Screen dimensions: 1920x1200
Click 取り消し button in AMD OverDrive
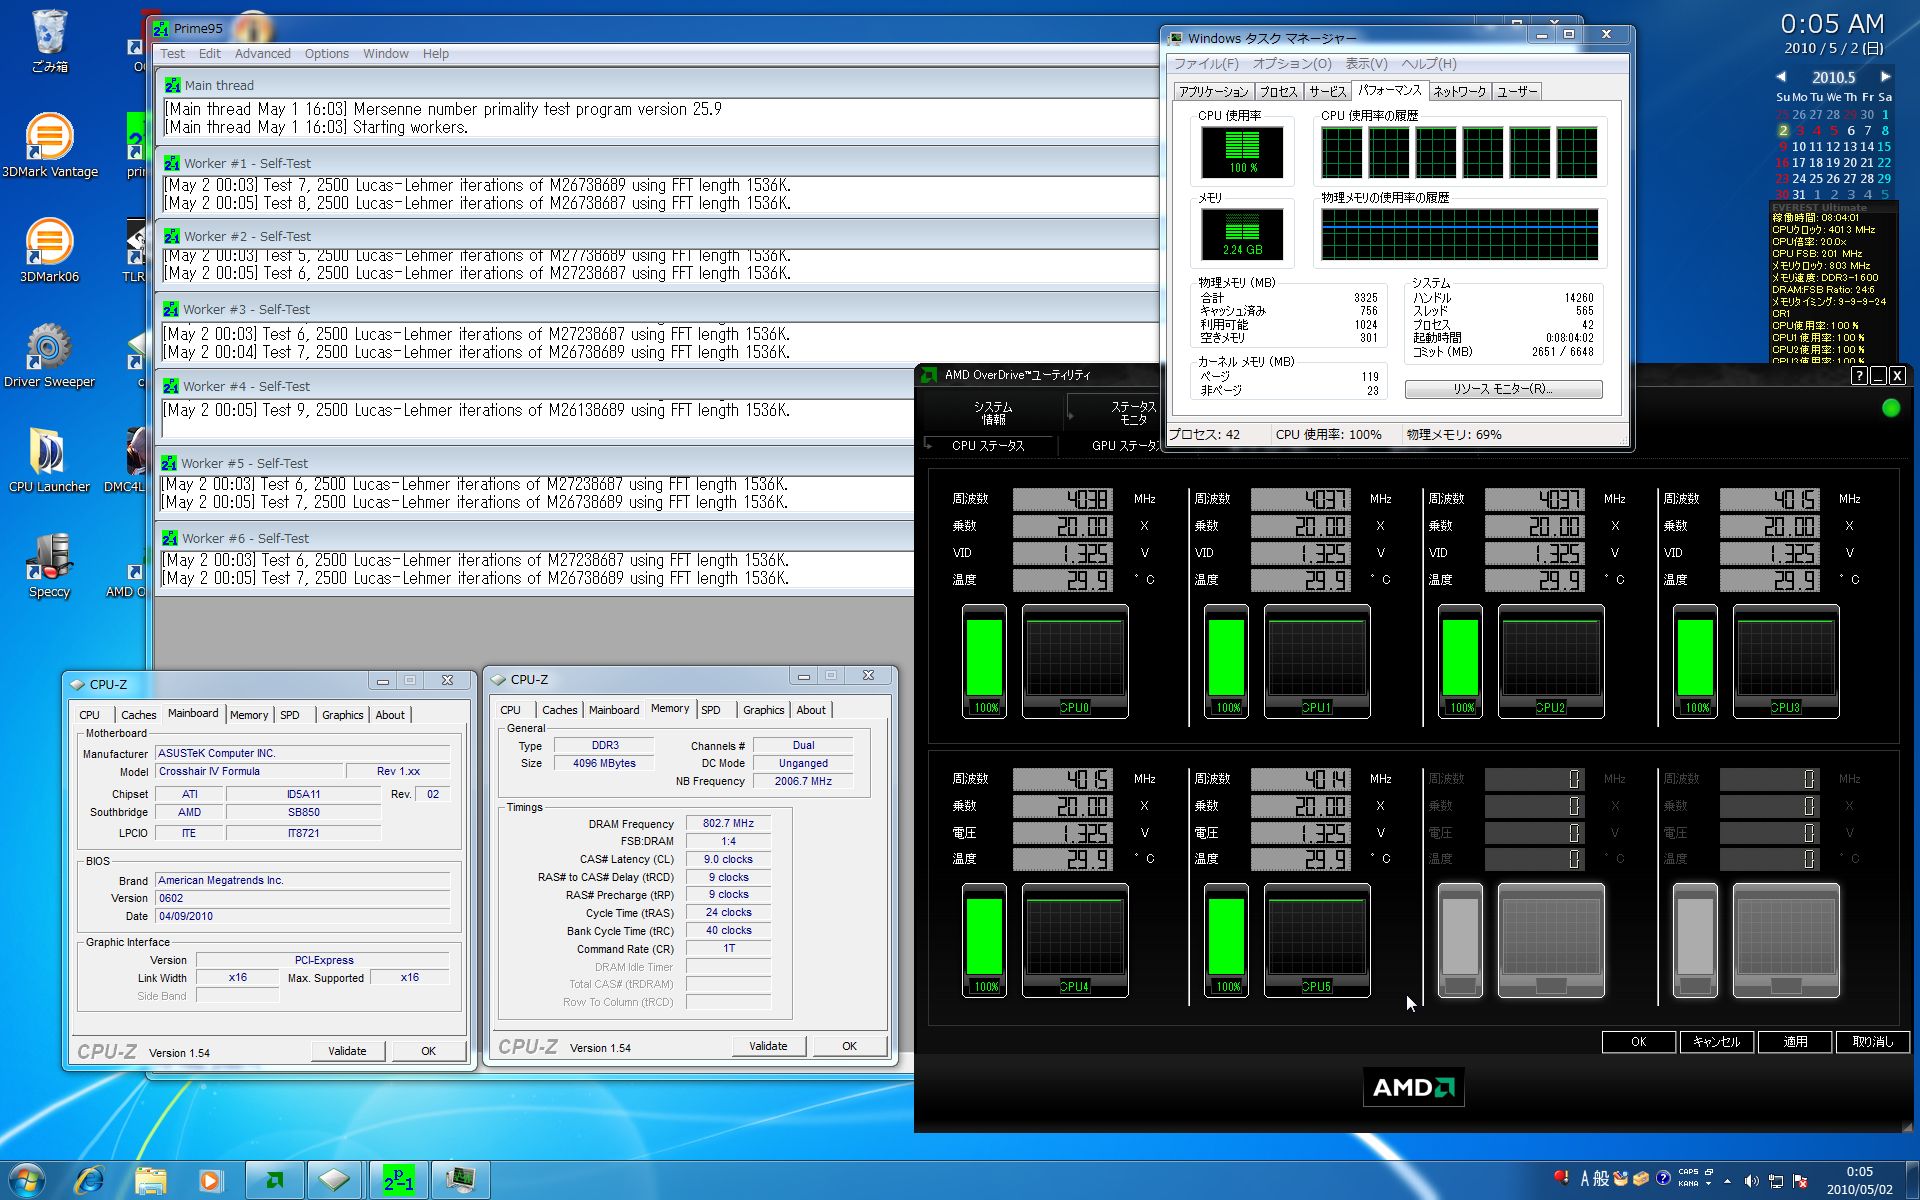tap(1872, 1042)
